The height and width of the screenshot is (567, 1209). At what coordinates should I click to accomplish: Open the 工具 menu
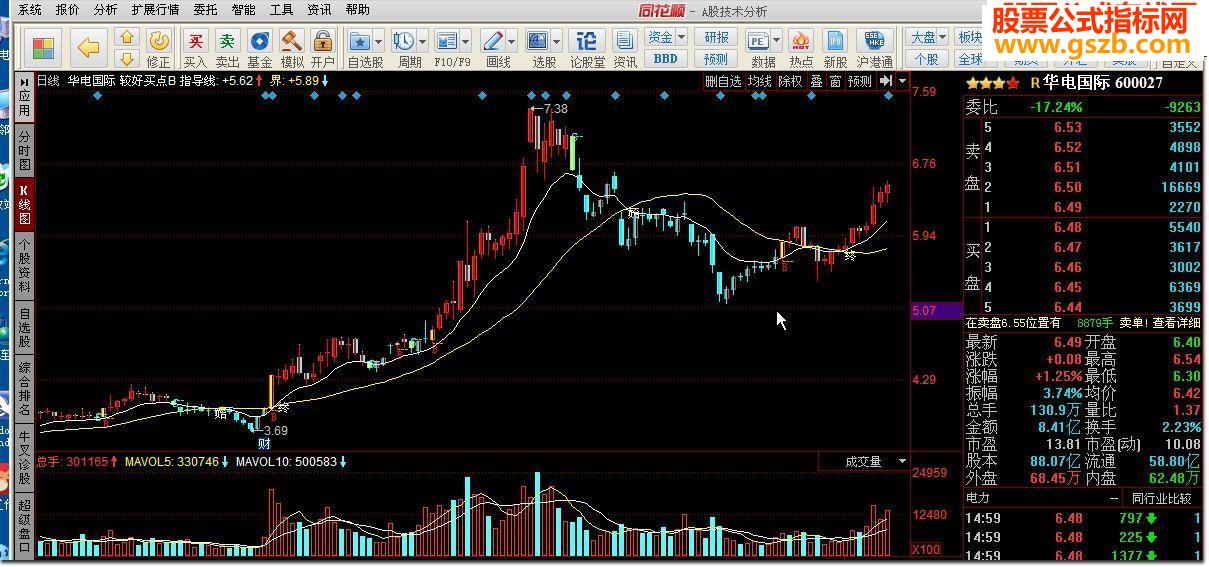pyautogui.click(x=281, y=10)
